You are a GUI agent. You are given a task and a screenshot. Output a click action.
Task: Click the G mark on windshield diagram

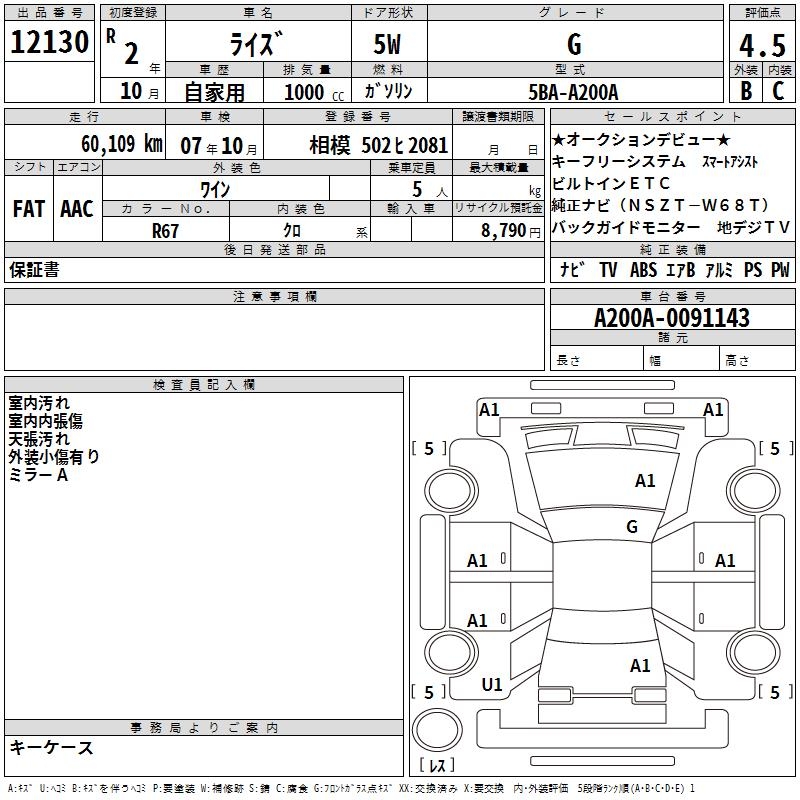point(632,526)
